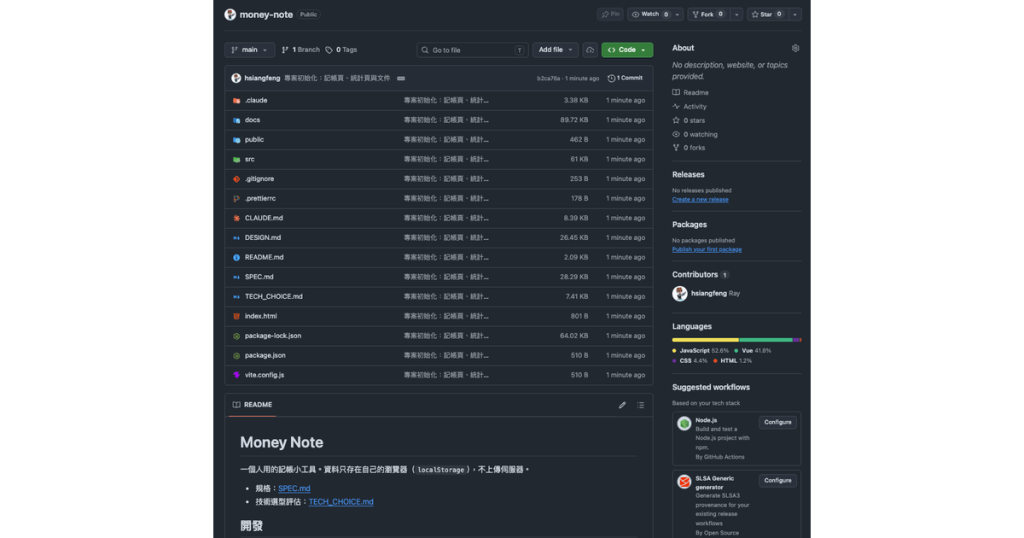This screenshot has width=1024, height=538.
Task: Click the src folder icon
Action: point(236,159)
